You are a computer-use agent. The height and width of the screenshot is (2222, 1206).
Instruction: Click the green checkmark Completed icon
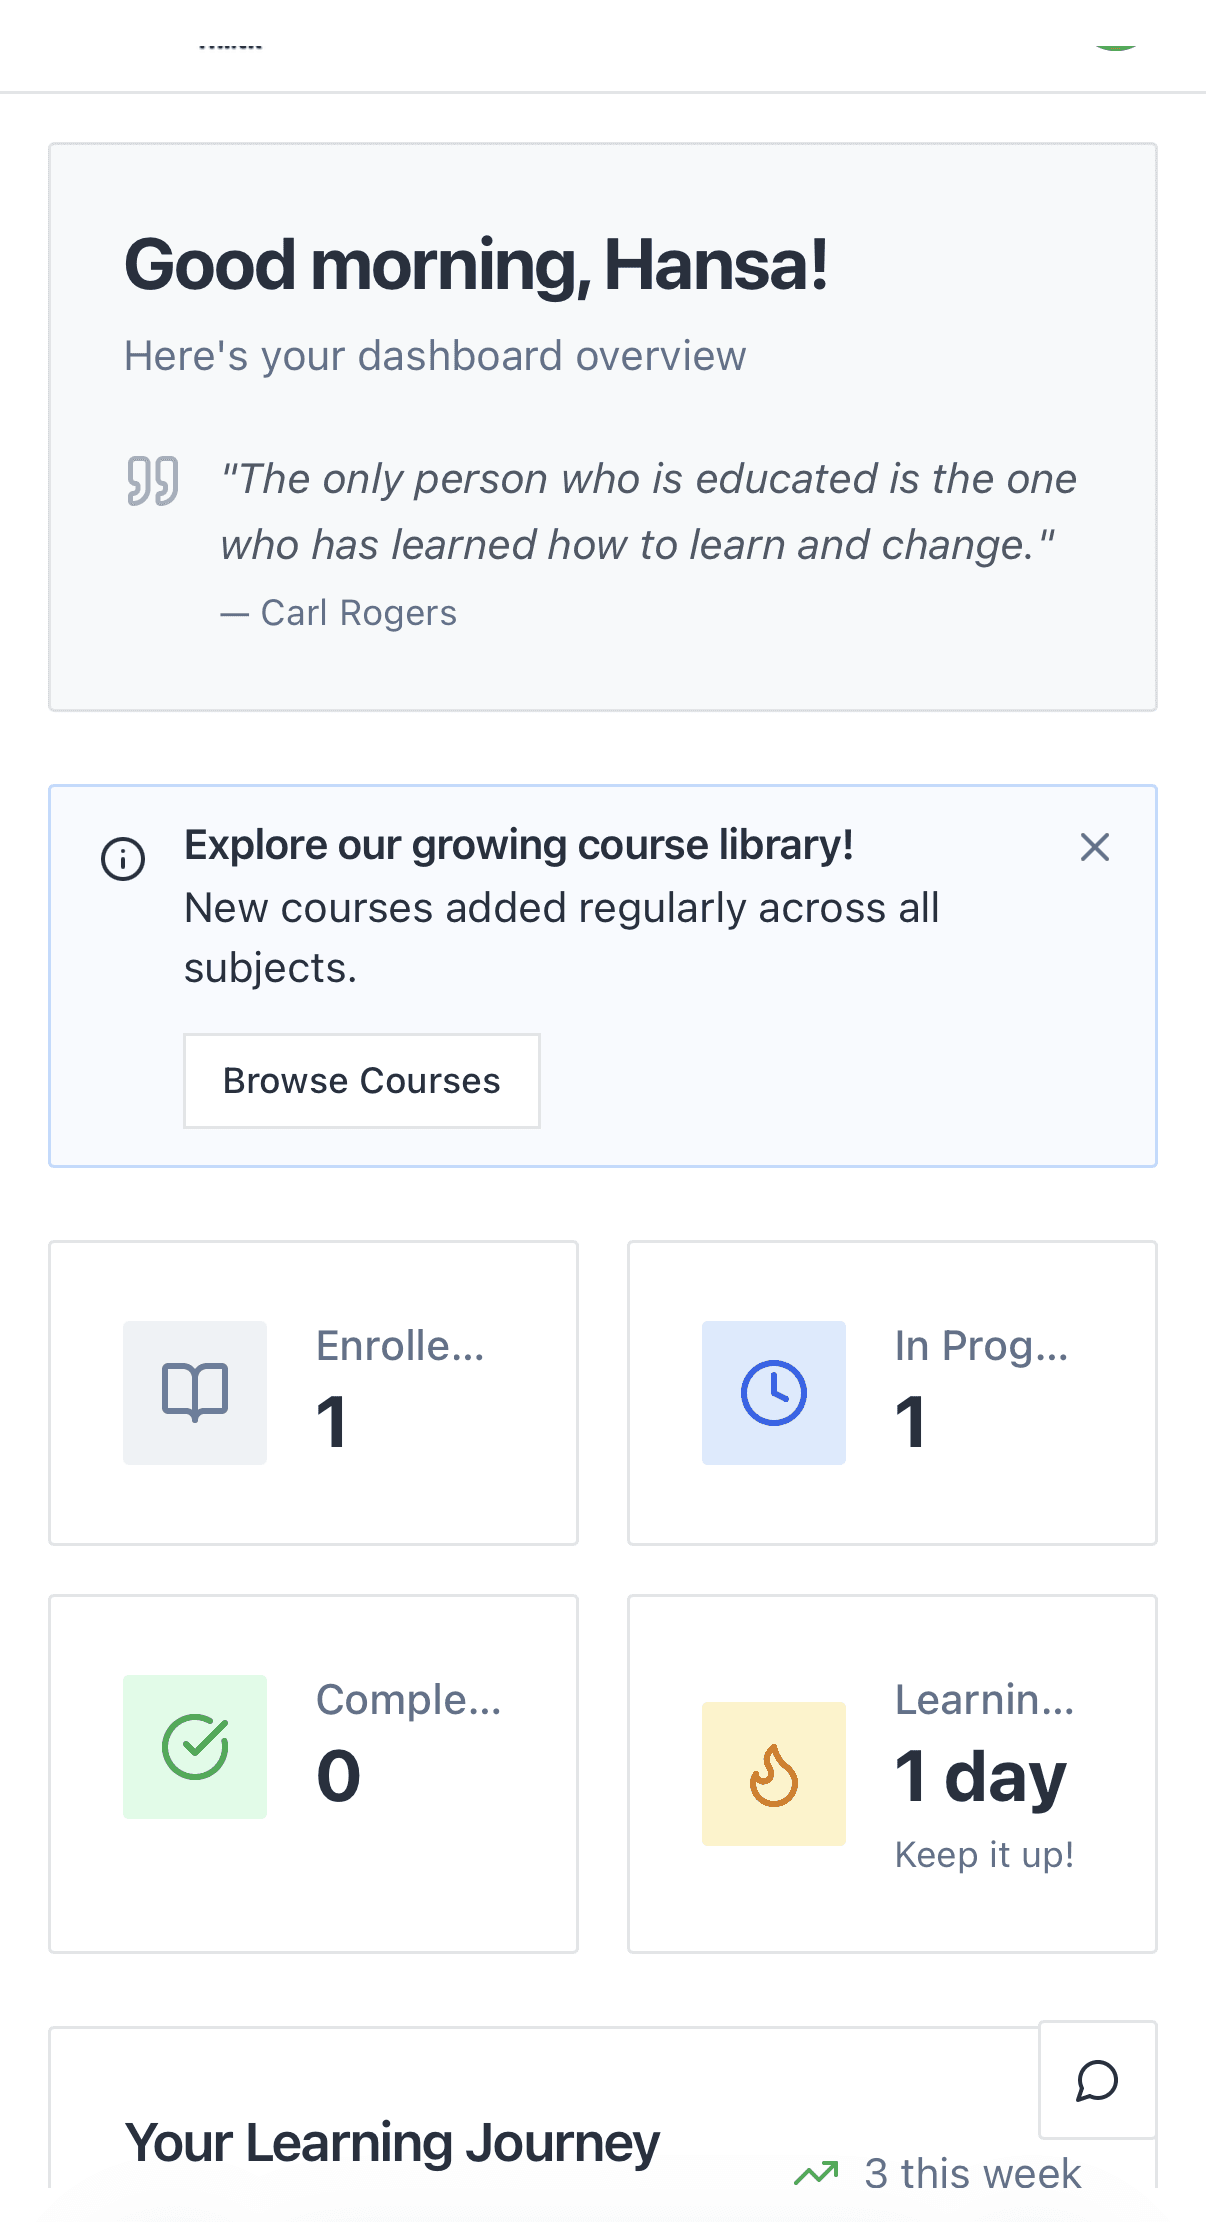195,1746
